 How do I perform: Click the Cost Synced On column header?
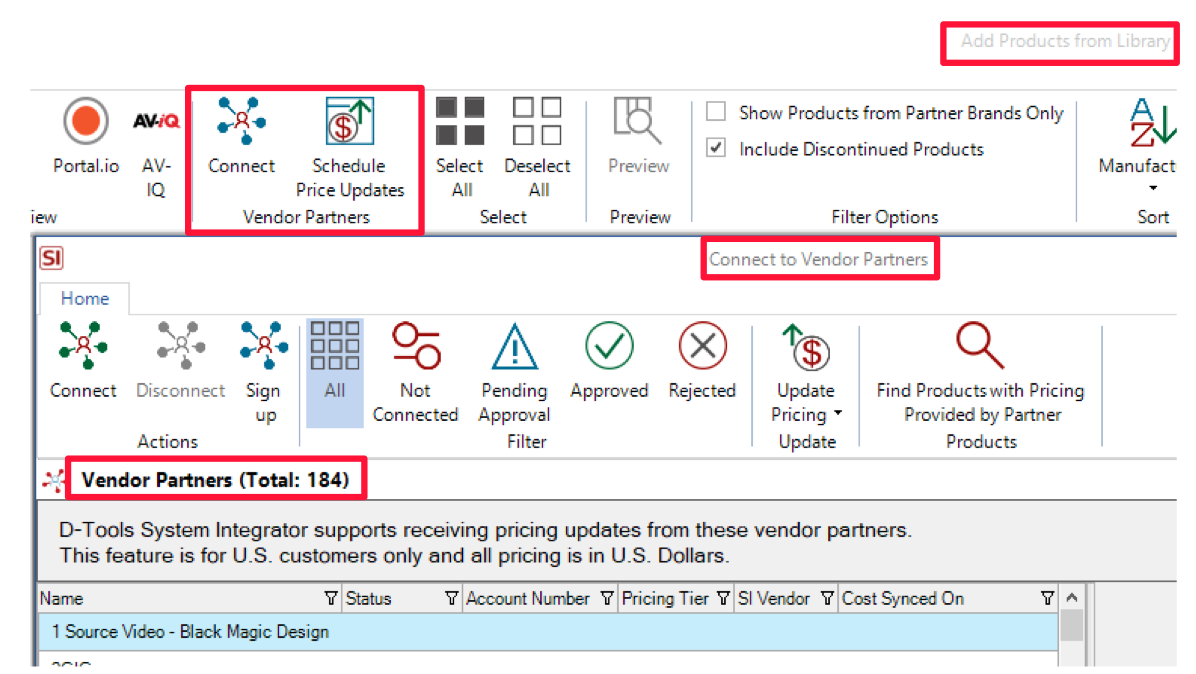pos(948,599)
